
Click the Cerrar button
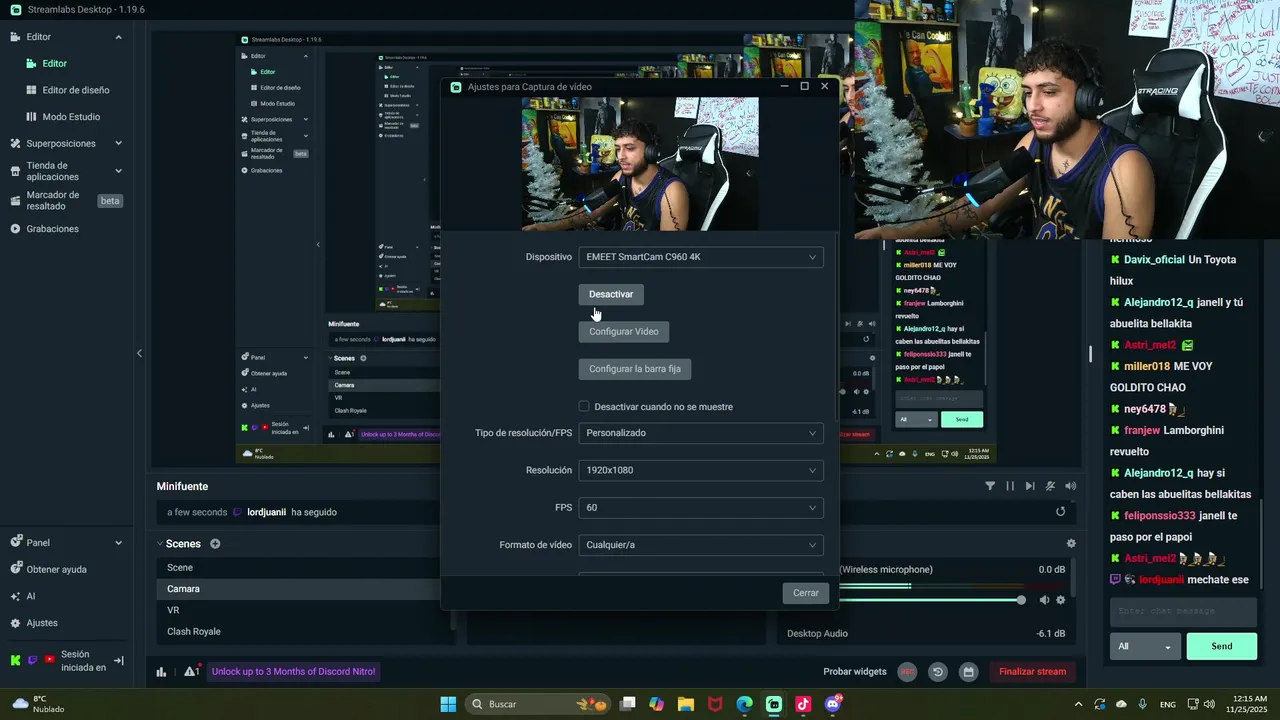(x=806, y=593)
